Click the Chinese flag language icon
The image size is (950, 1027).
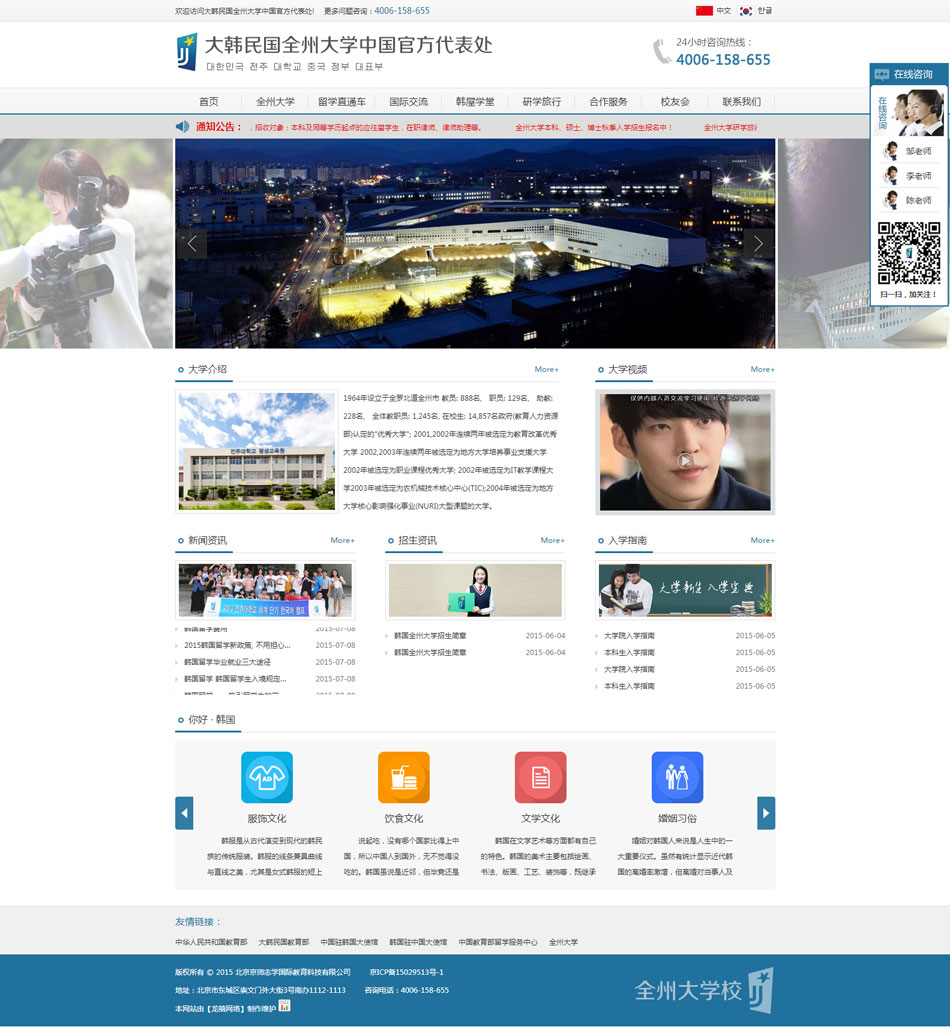click(704, 10)
